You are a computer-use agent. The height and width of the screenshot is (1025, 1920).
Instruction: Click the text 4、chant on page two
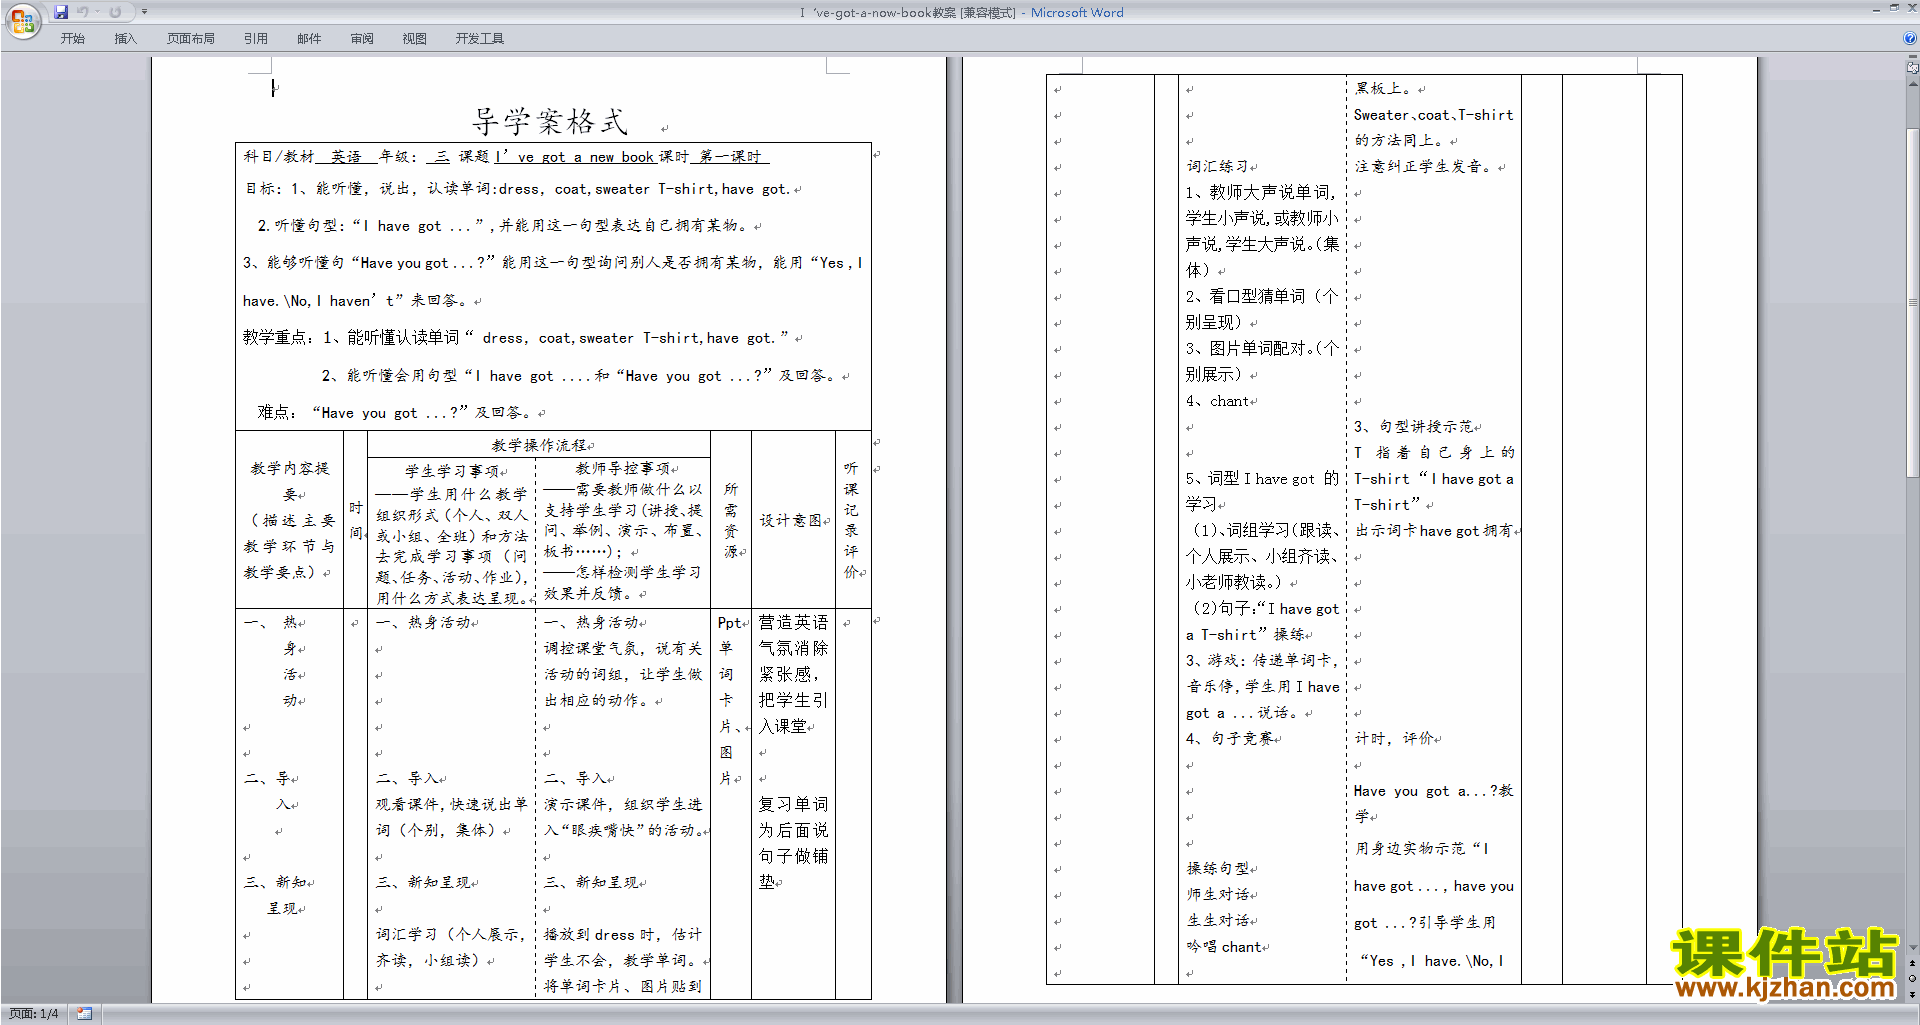(1218, 401)
